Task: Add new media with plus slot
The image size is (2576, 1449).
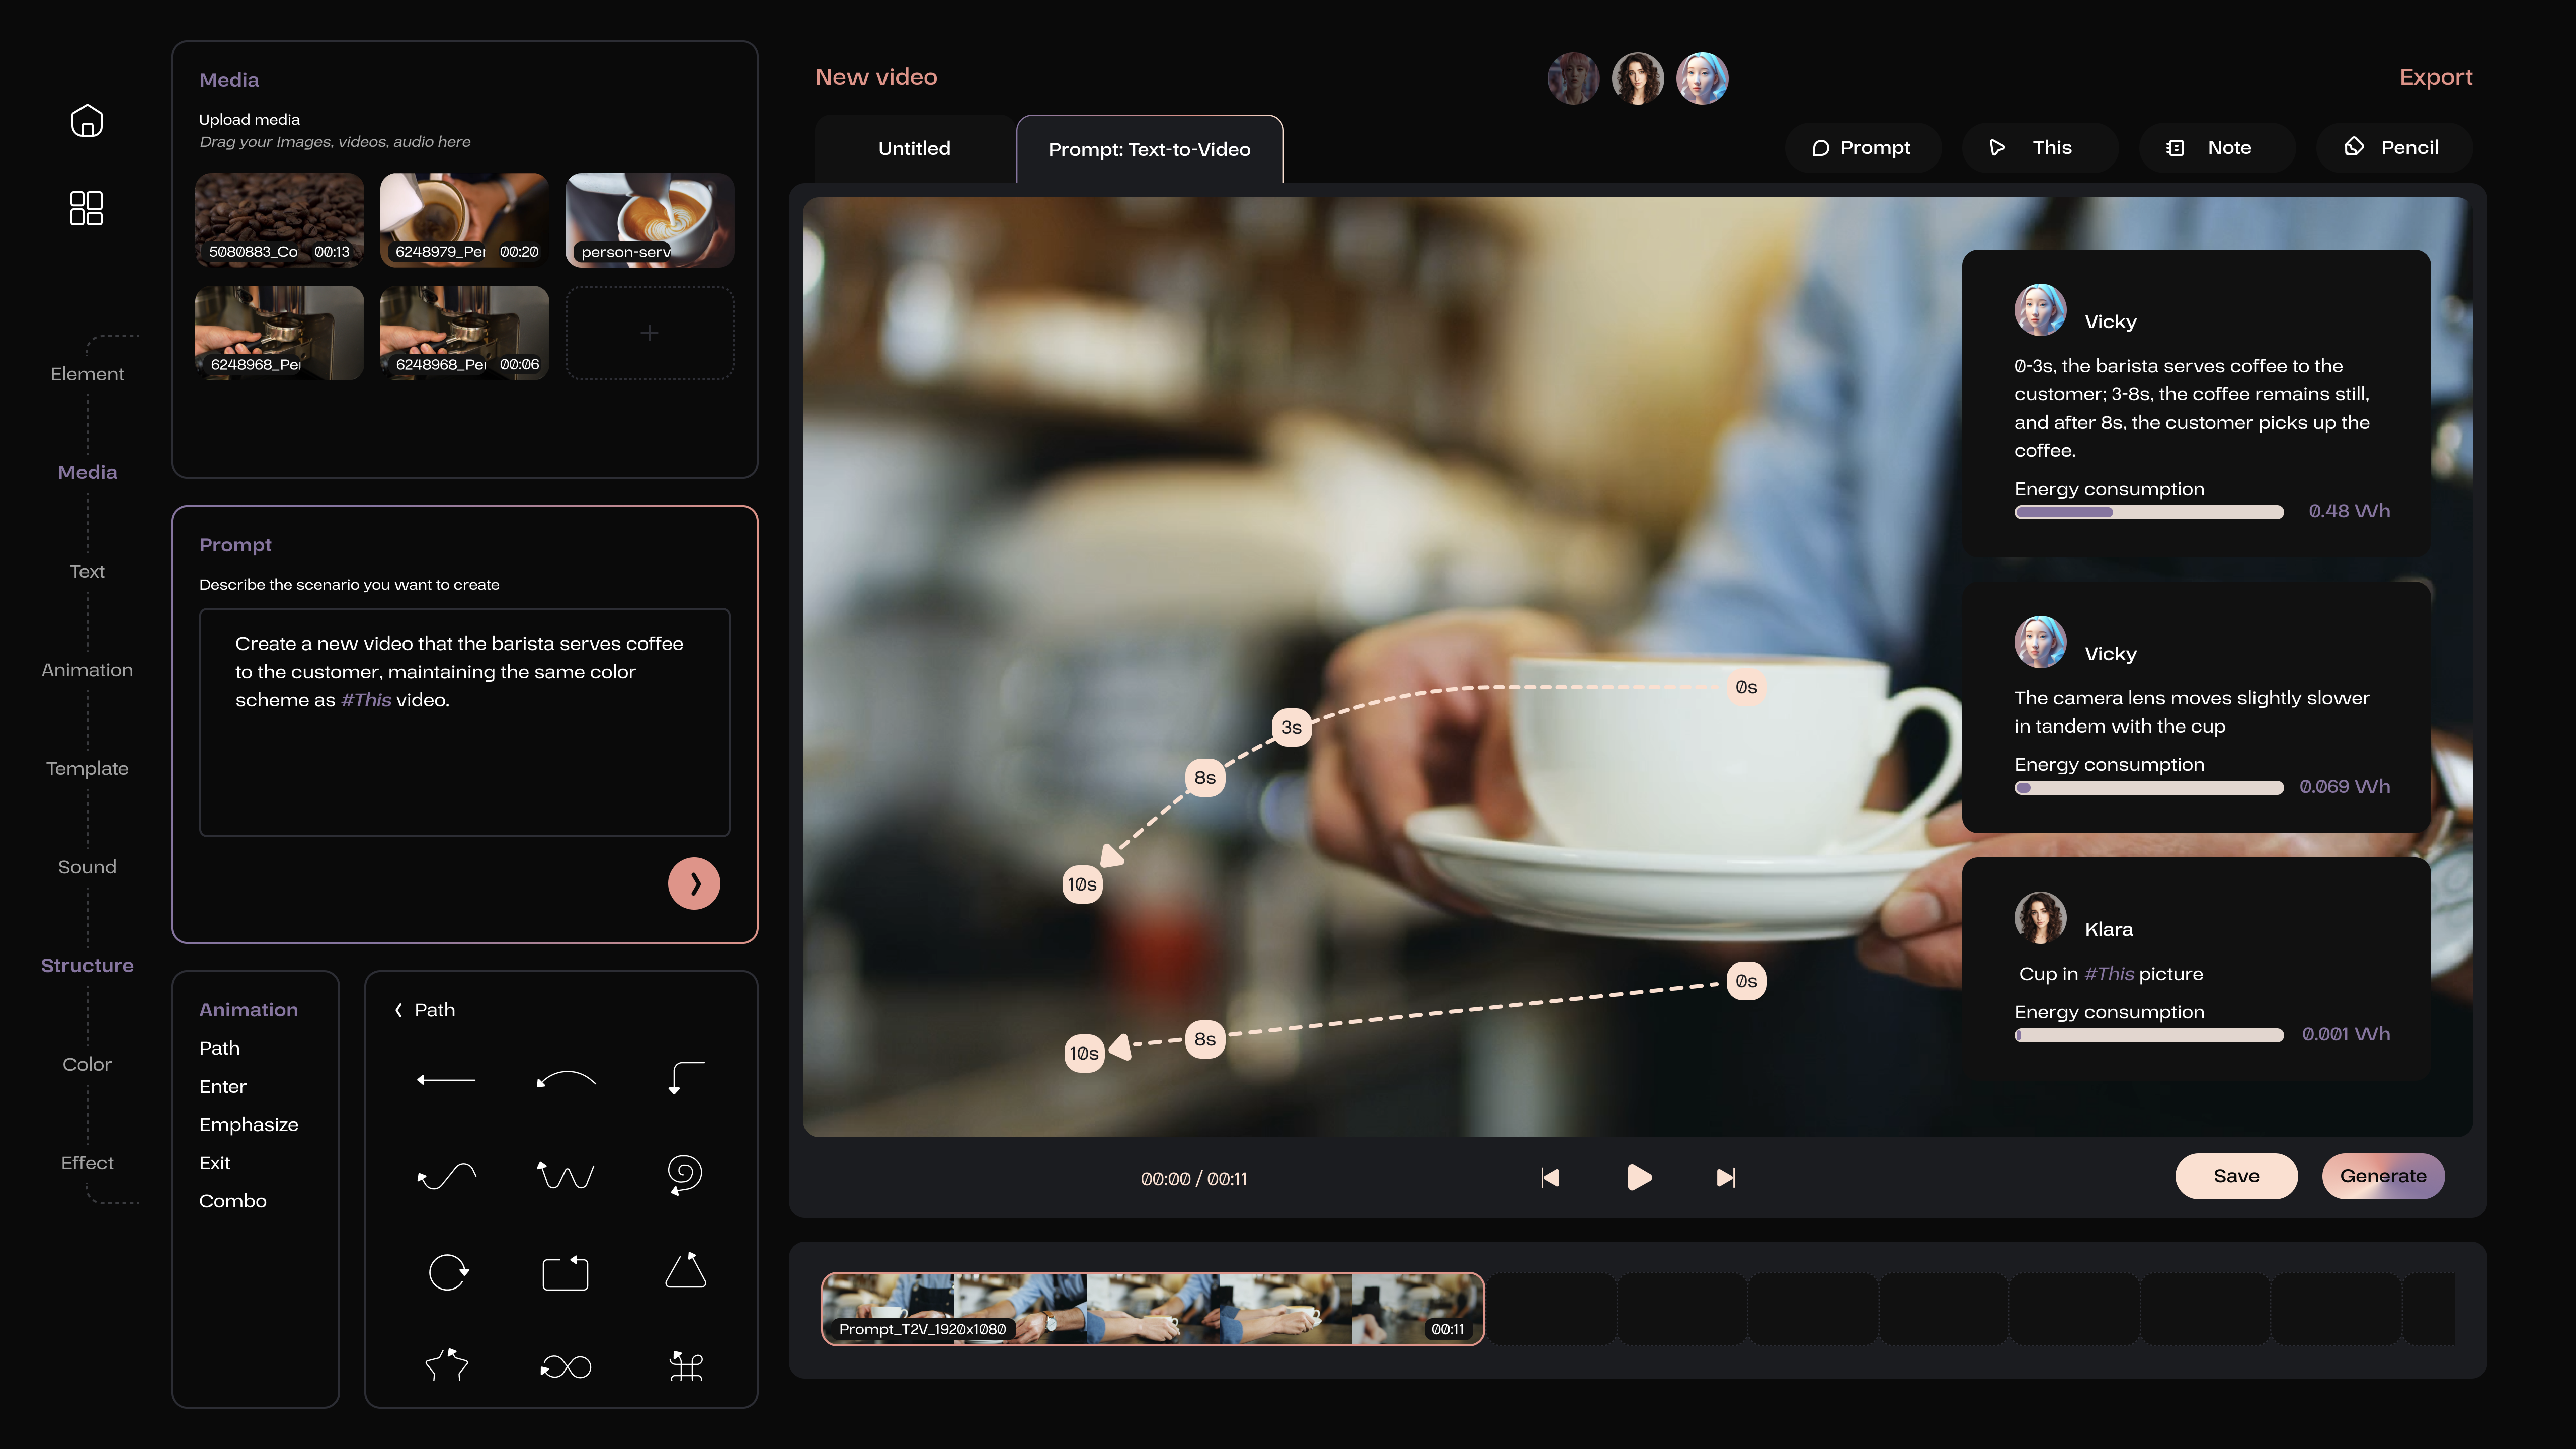Action: click(649, 332)
